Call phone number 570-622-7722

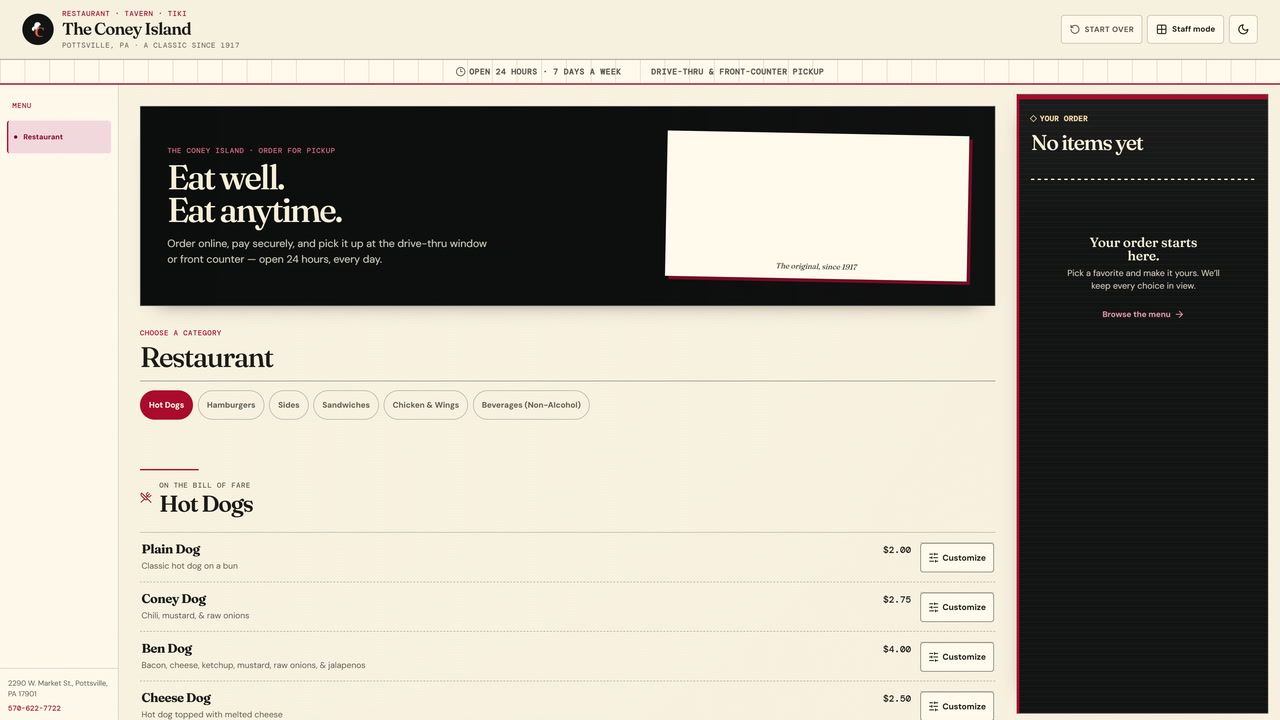[34, 708]
